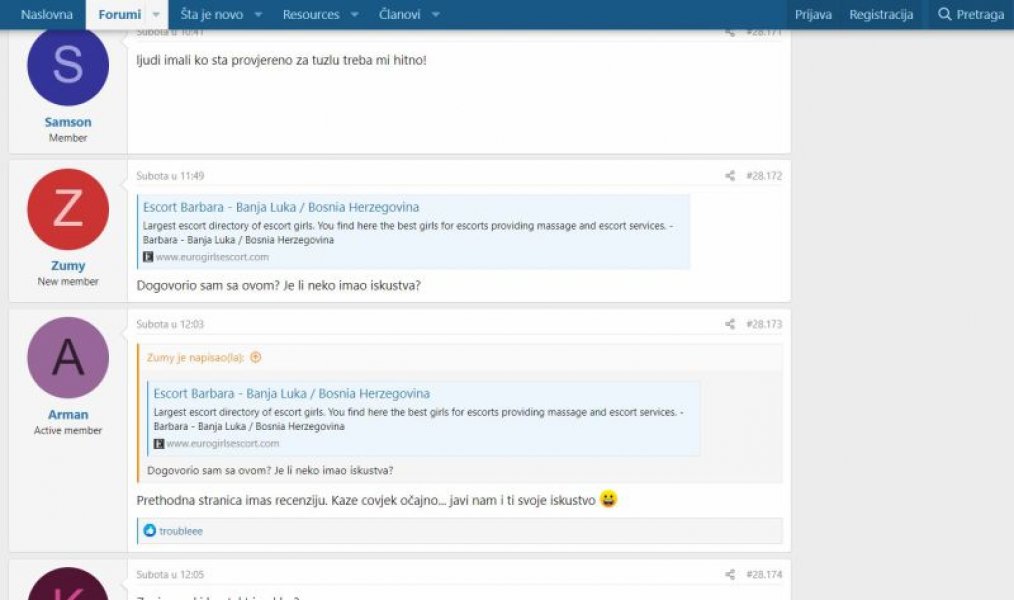This screenshot has height=600, width=1014.
Task: Click the troubleee liker name
Action: [x=180, y=531]
